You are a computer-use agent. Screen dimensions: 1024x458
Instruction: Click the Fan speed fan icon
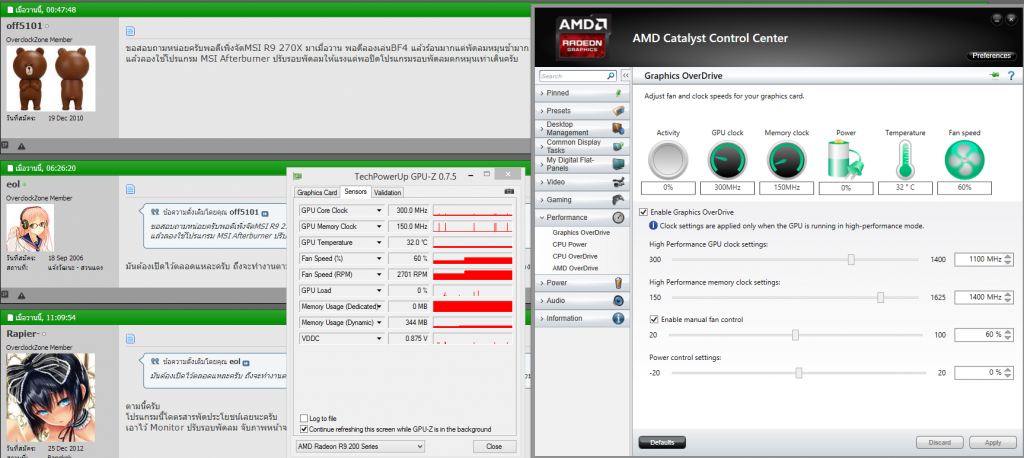(x=965, y=160)
